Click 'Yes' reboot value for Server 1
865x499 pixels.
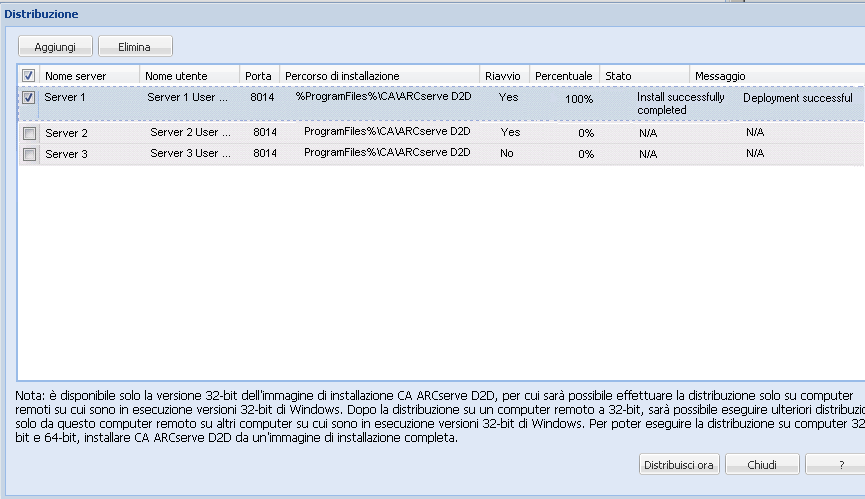coord(508,97)
